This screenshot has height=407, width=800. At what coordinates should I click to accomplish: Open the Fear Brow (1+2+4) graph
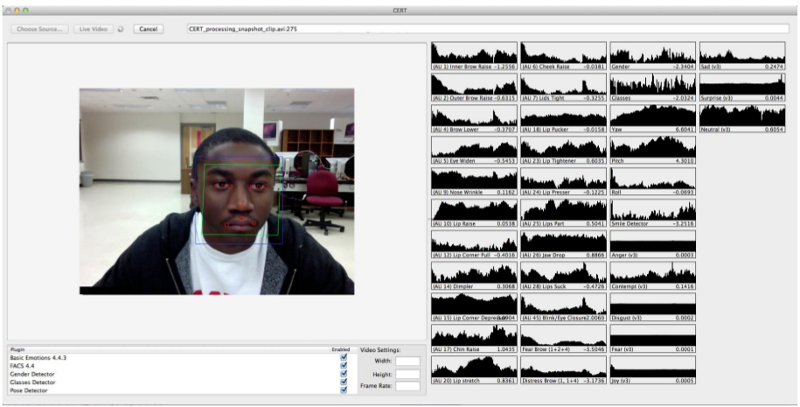[563, 339]
